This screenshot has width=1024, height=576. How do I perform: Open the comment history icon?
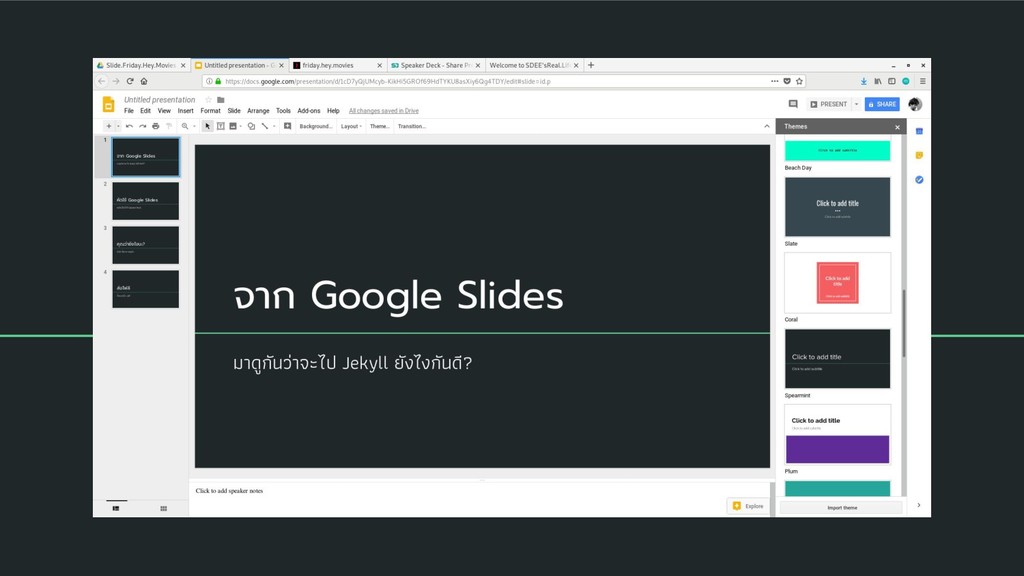coord(793,104)
